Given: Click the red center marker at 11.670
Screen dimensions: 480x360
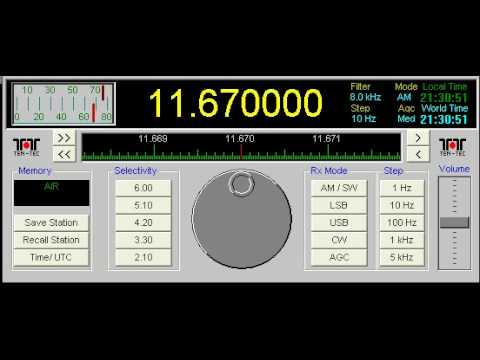Looking at the screenshot, I should [241, 152].
